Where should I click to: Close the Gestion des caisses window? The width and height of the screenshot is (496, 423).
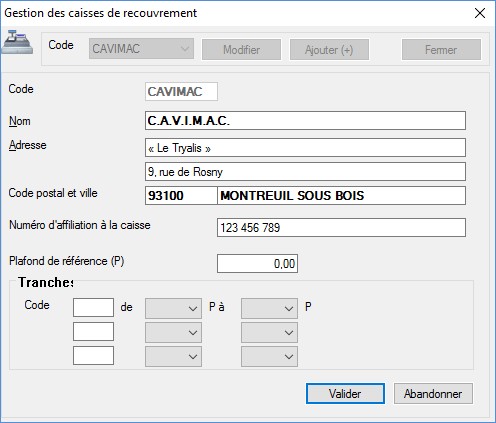(x=480, y=13)
